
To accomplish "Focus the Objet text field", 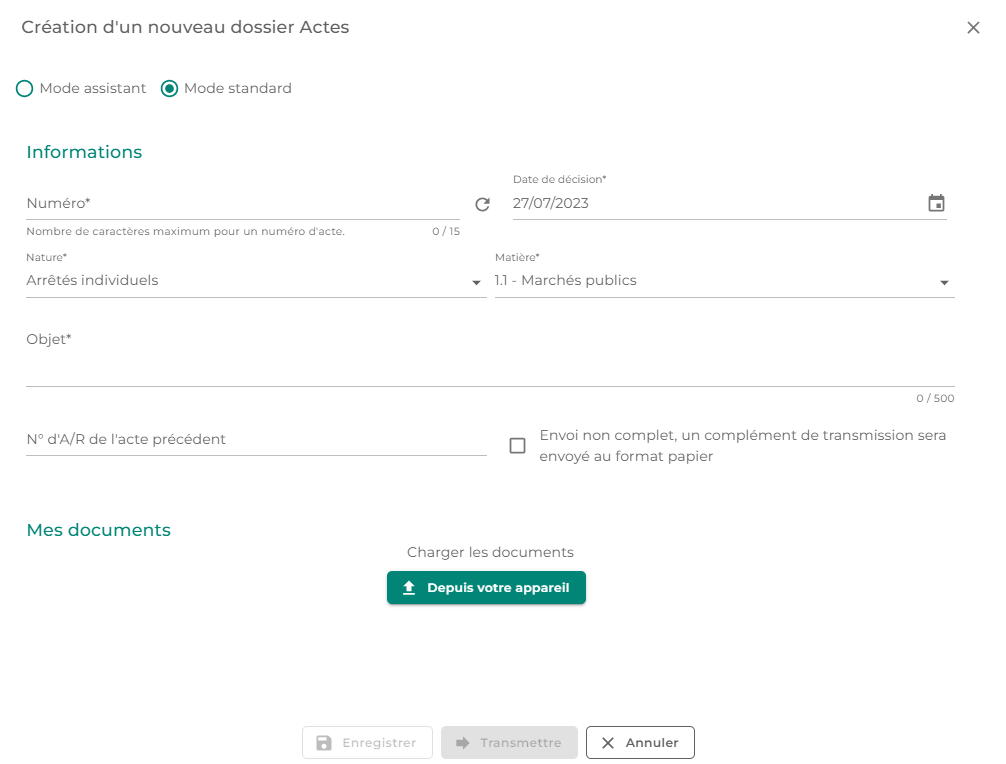I will (490, 366).
